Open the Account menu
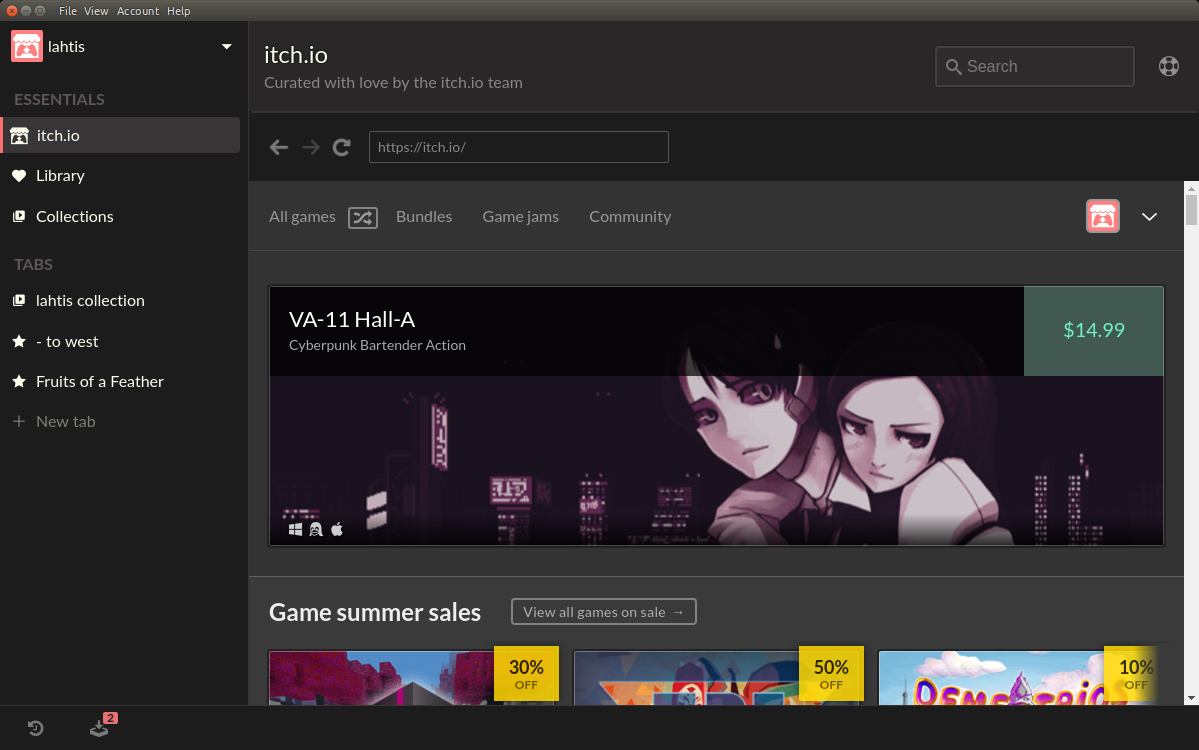The height and width of the screenshot is (750, 1199). [138, 11]
